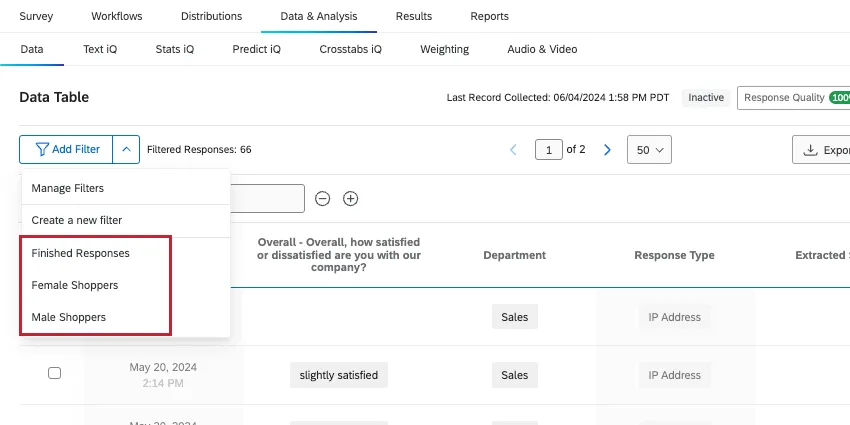Image resolution: width=850 pixels, height=425 pixels.
Task: Go to next page arrow
Action: [606, 150]
